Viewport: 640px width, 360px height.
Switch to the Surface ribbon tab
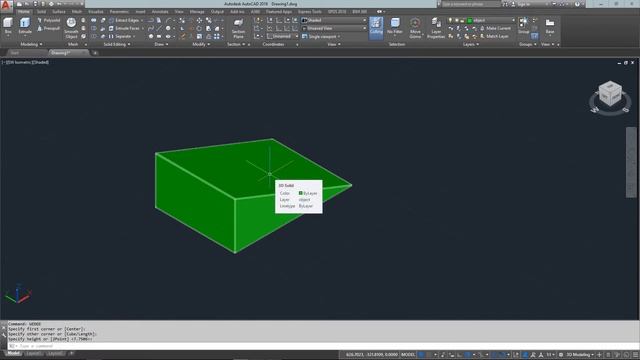tap(59, 12)
